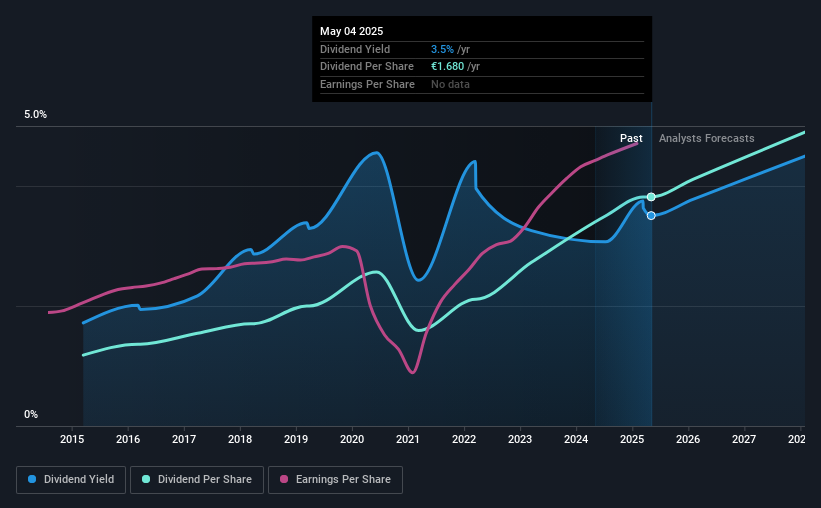This screenshot has height=508, width=821.
Task: Click the 2023 x-axis label
Action: pos(520,439)
